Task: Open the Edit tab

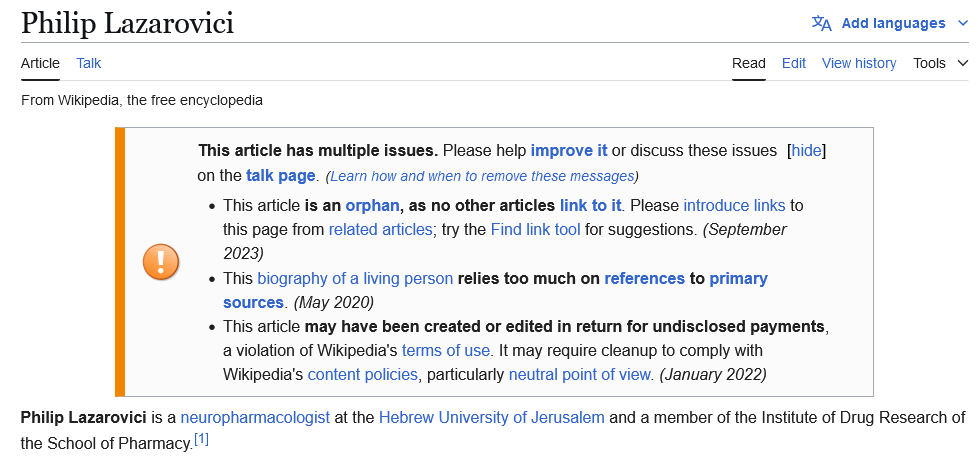Action: pos(794,63)
